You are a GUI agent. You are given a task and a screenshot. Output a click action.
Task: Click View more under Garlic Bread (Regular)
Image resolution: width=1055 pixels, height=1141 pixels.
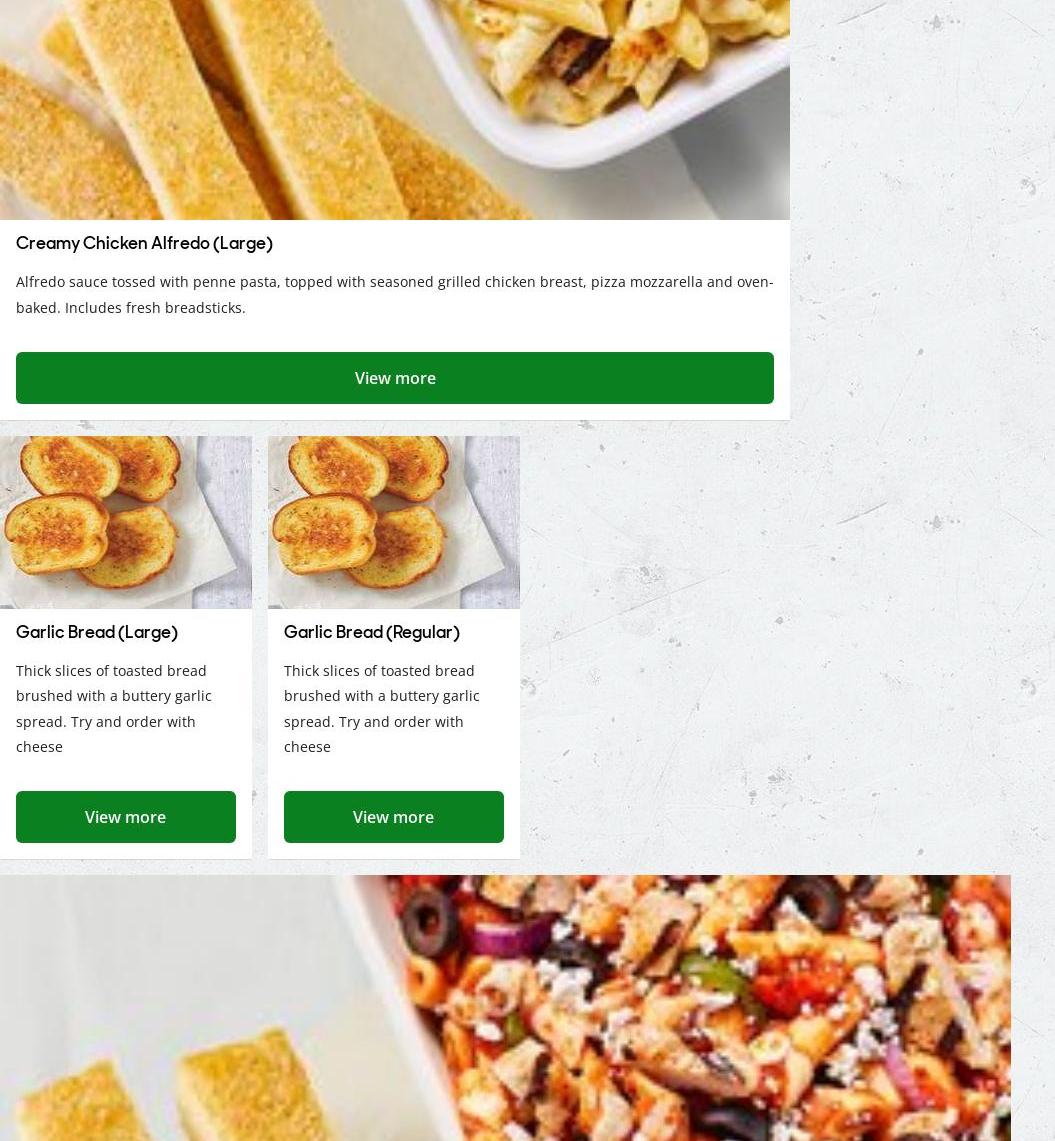point(394,816)
